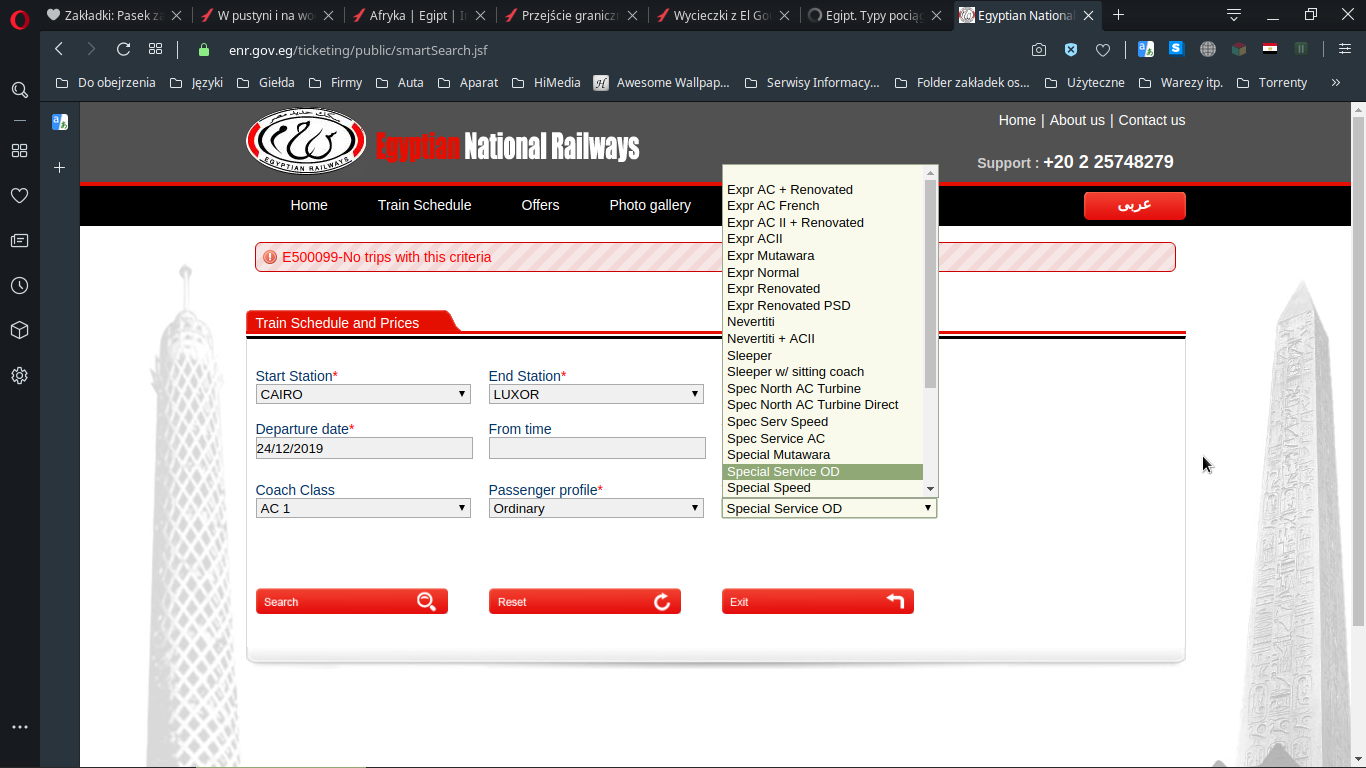Take a snapshot with the camera icon
This screenshot has width=1366, height=768.
(1039, 49)
